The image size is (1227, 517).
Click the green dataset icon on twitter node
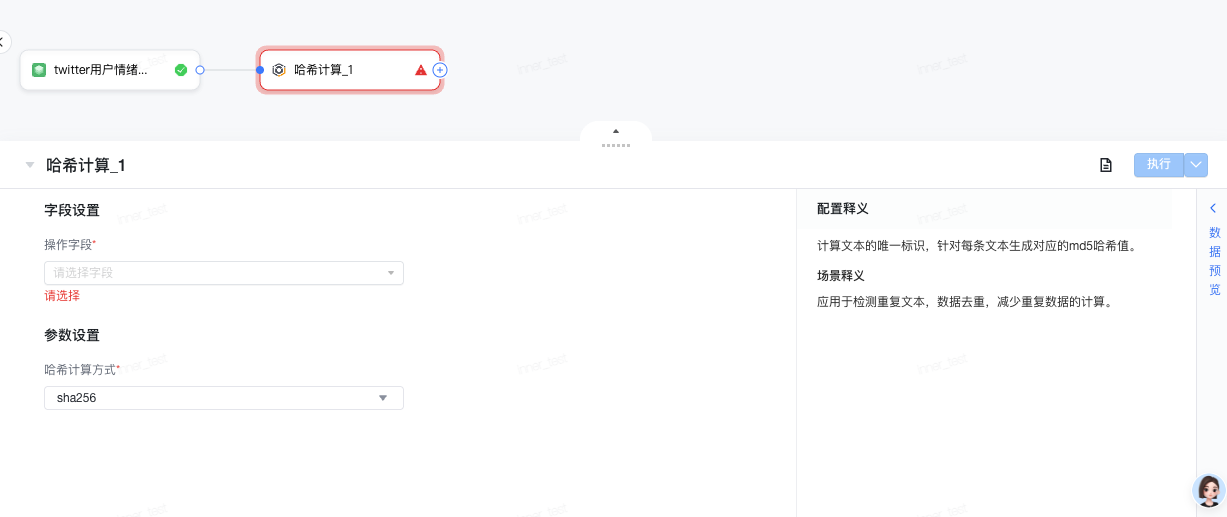point(39,70)
